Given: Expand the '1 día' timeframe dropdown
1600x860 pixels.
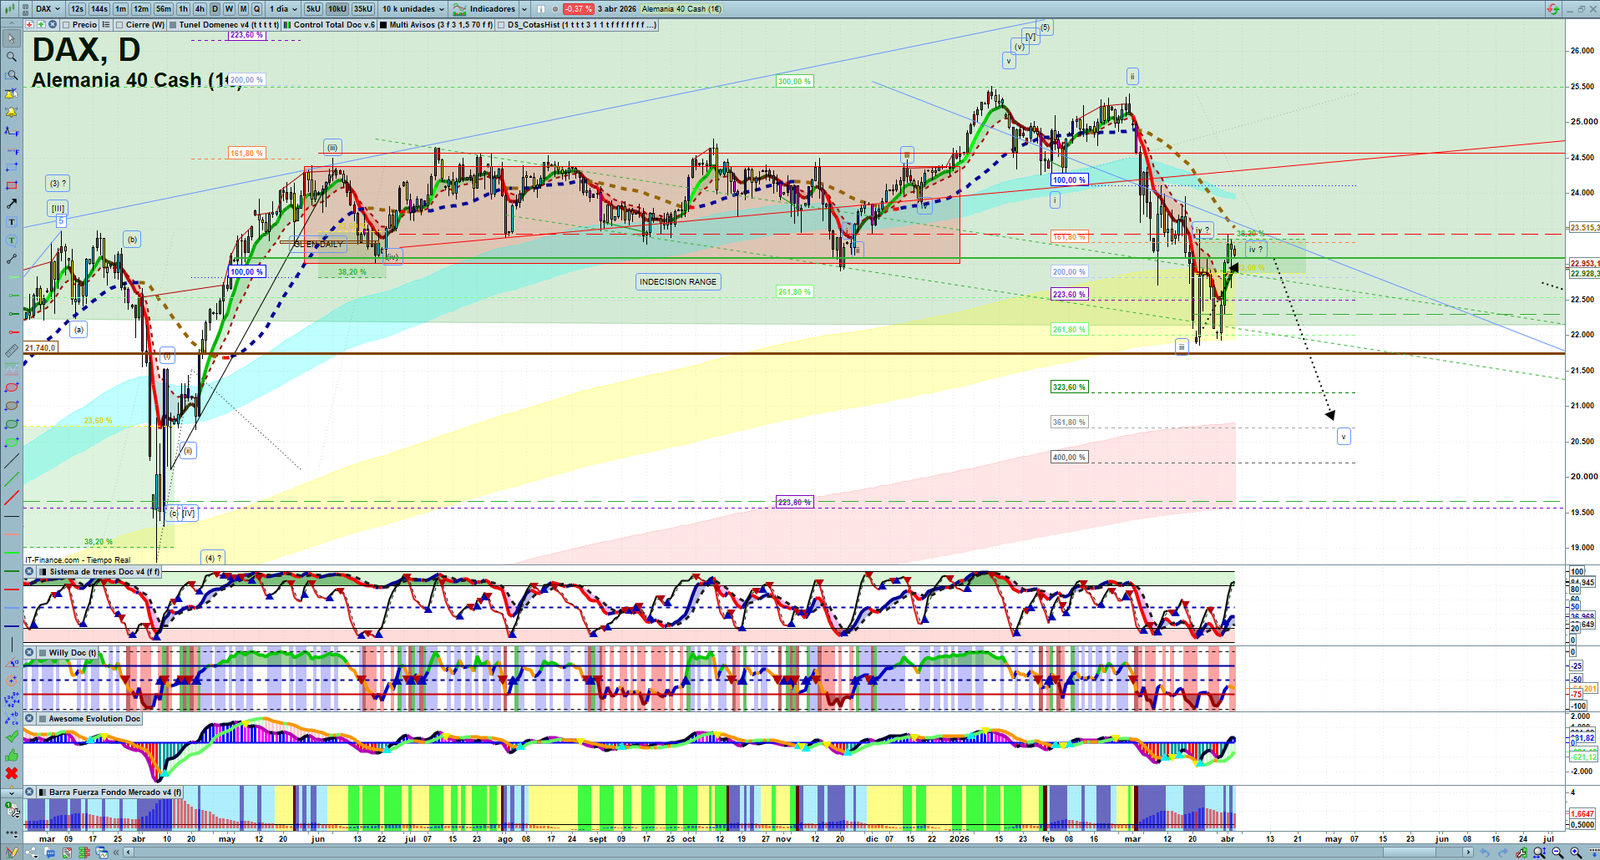Looking at the screenshot, I should click(283, 9).
